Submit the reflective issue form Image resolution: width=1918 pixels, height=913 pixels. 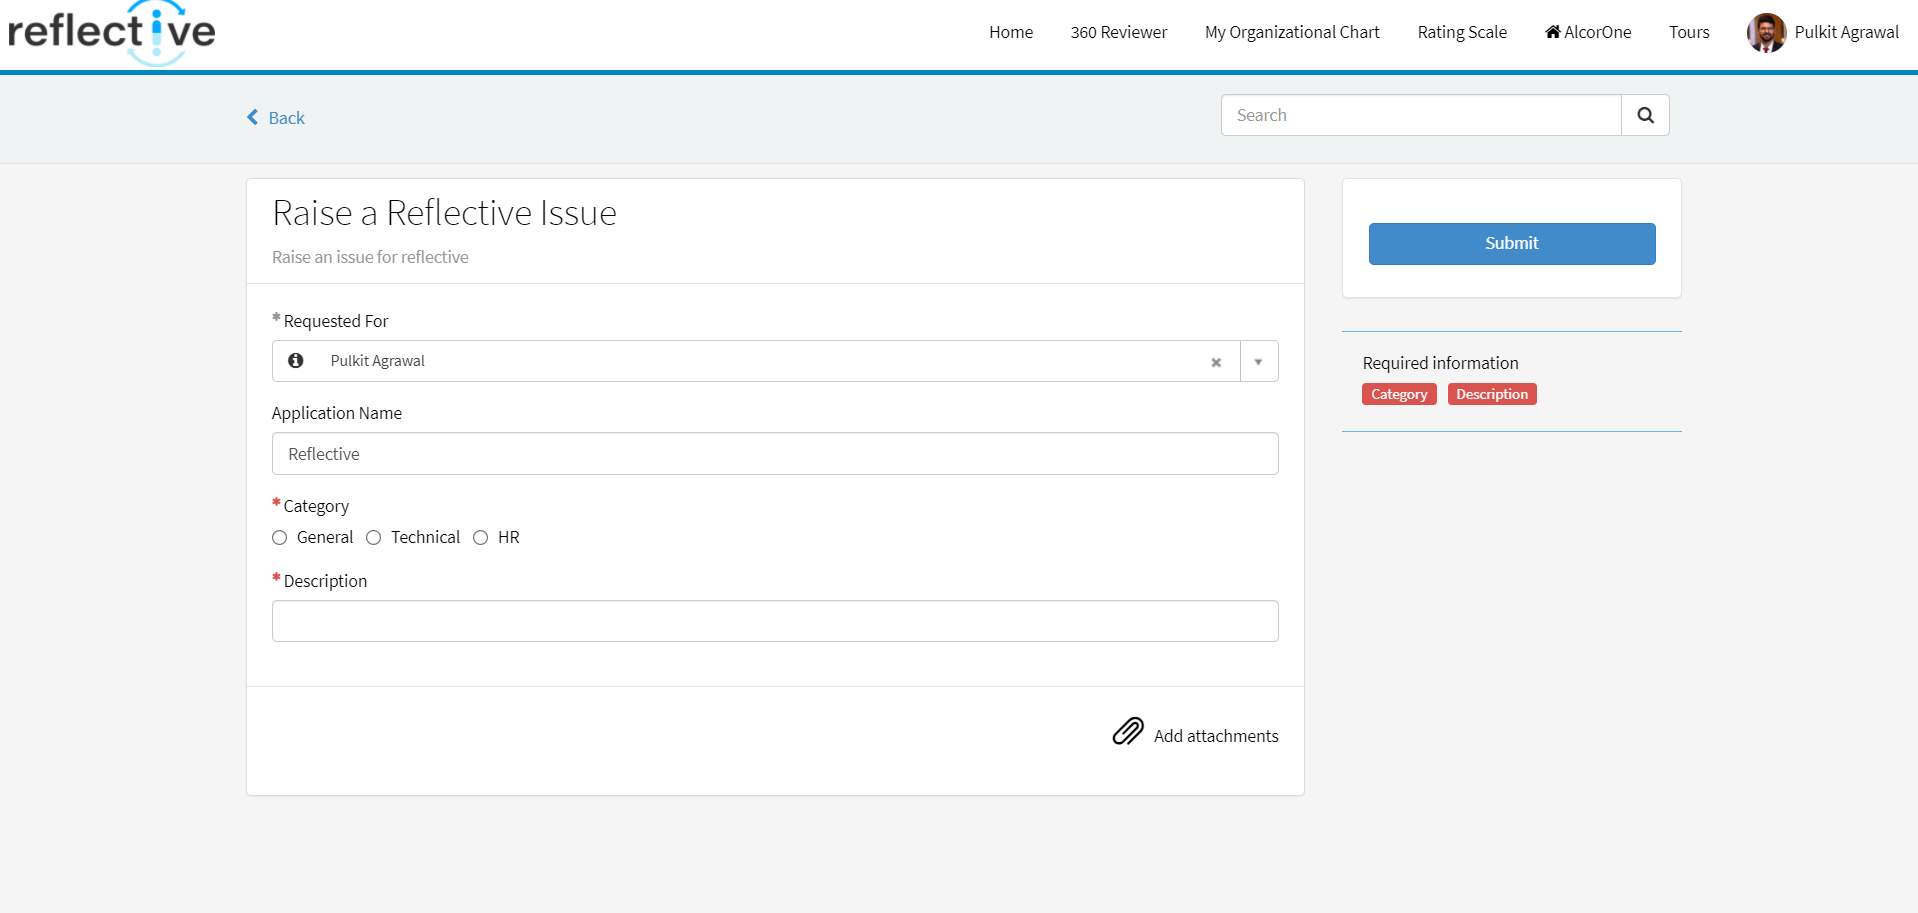click(x=1512, y=244)
